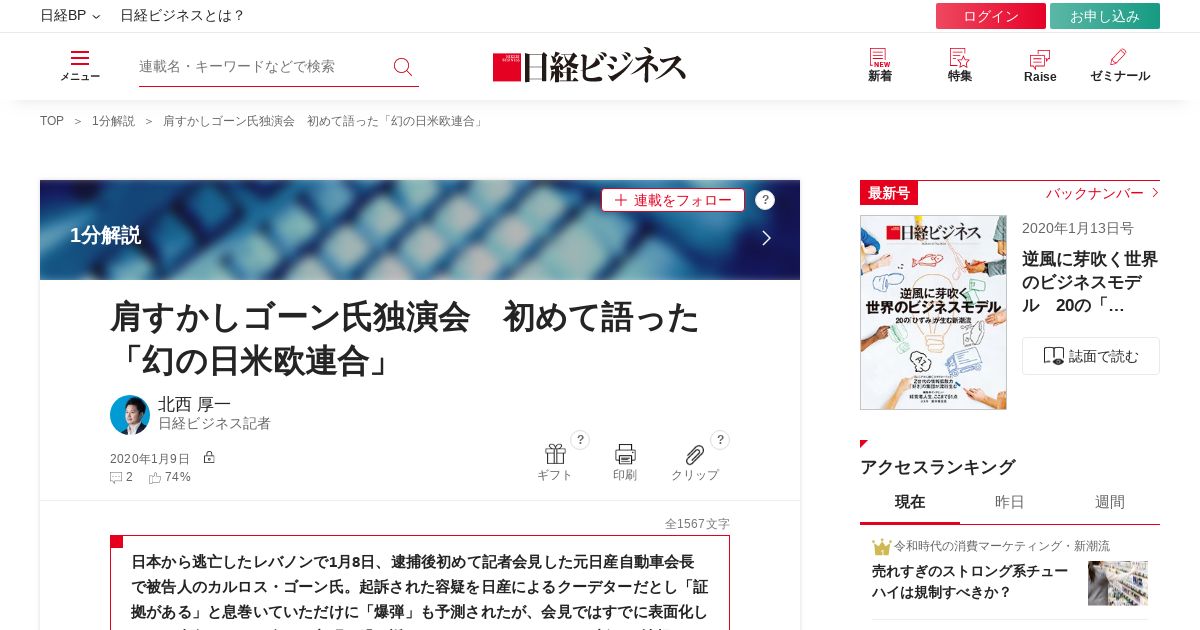1200x630 pixels.
Task: Click author name 北西 厚一
Action: point(194,404)
